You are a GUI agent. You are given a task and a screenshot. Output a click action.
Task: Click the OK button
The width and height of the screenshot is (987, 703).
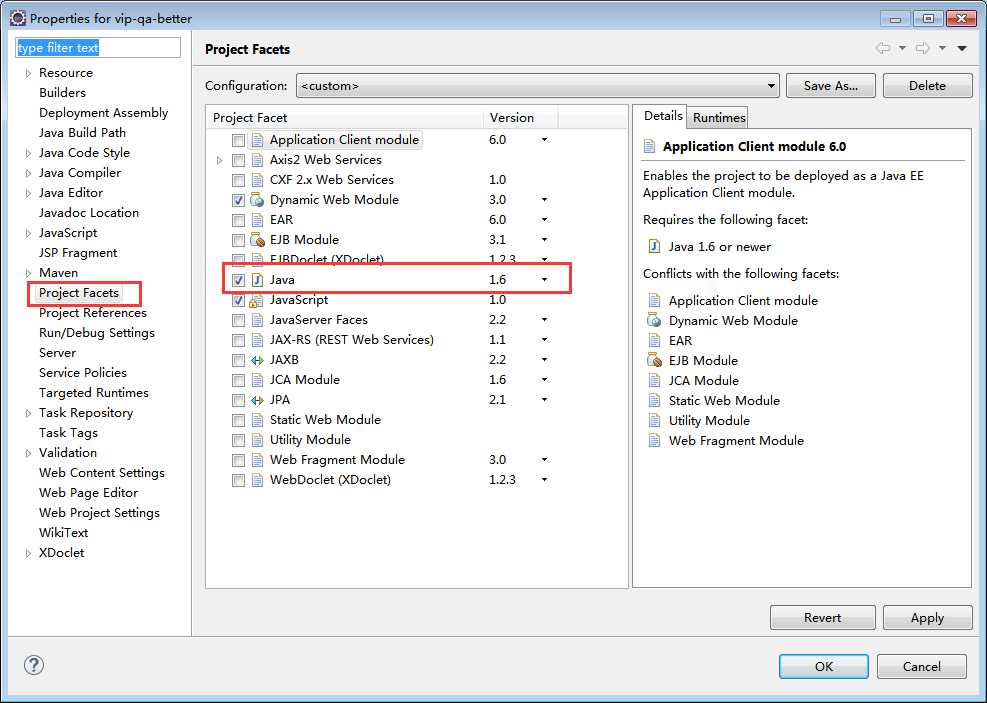click(x=823, y=666)
